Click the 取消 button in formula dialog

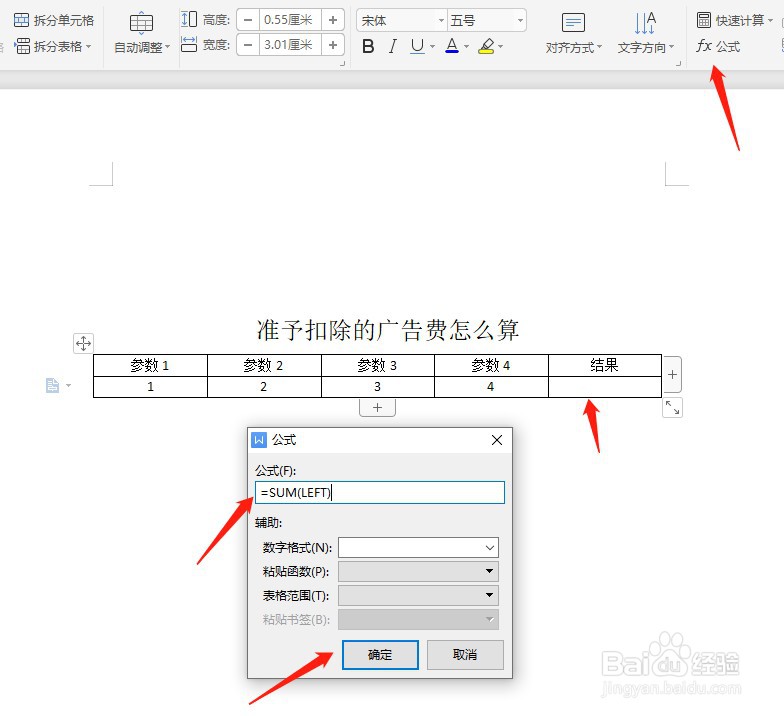pos(465,654)
